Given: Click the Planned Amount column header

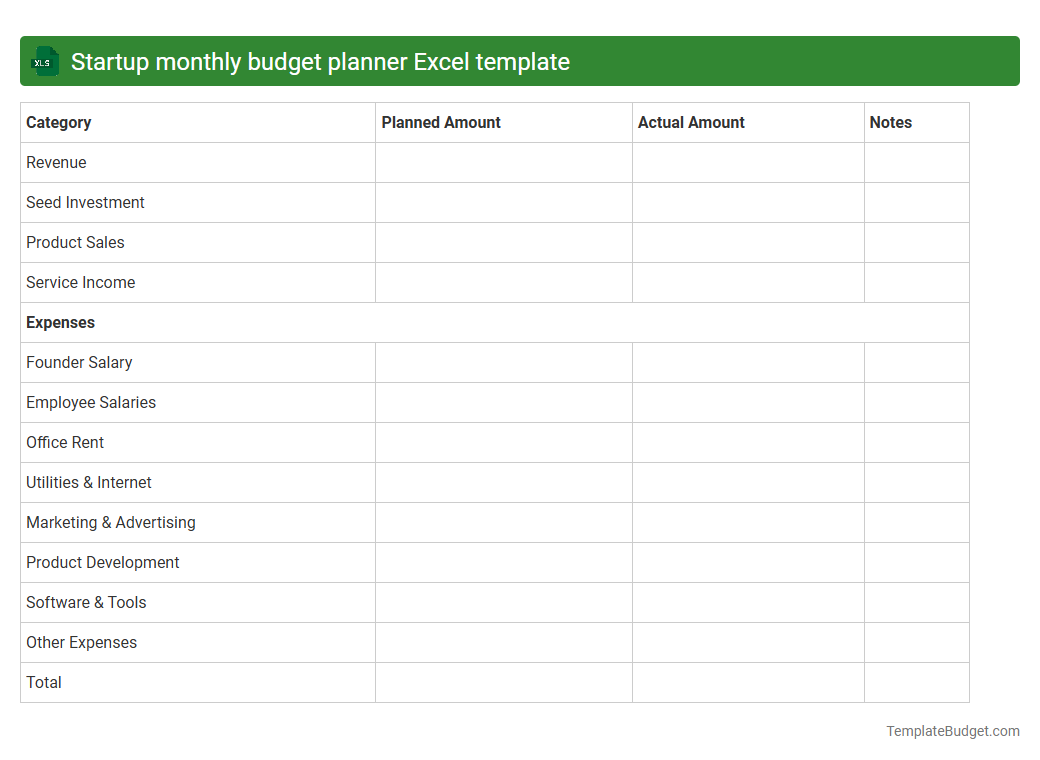Looking at the screenshot, I should click(441, 122).
